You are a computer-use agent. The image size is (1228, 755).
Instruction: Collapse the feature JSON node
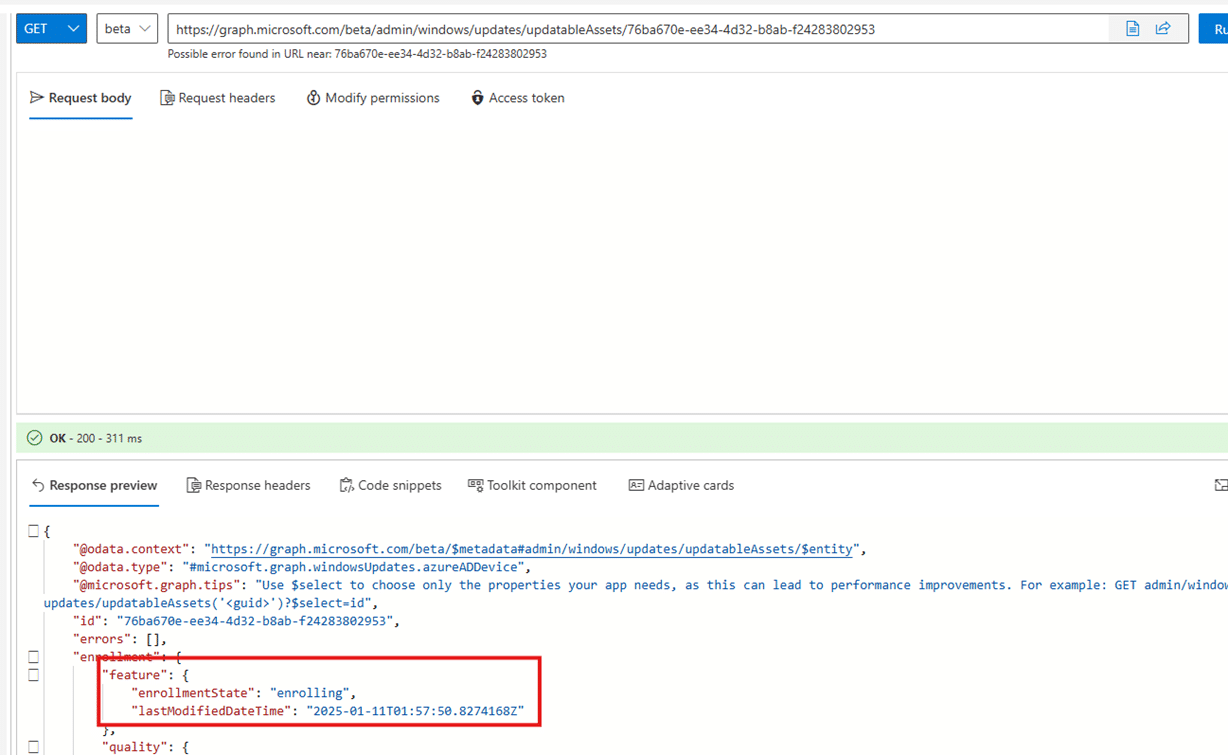pyautogui.click(x=33, y=675)
